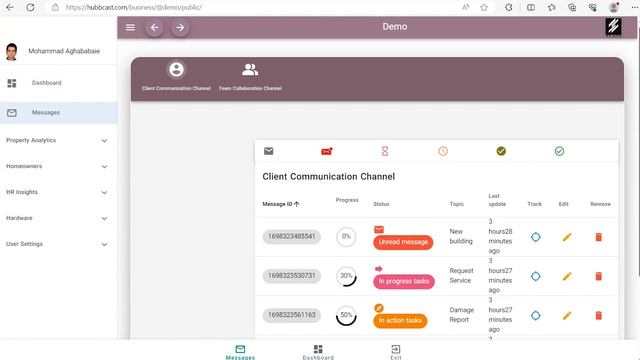640x360 pixels.
Task: Click the forward arrow button in Demo header
Action: click(180, 27)
